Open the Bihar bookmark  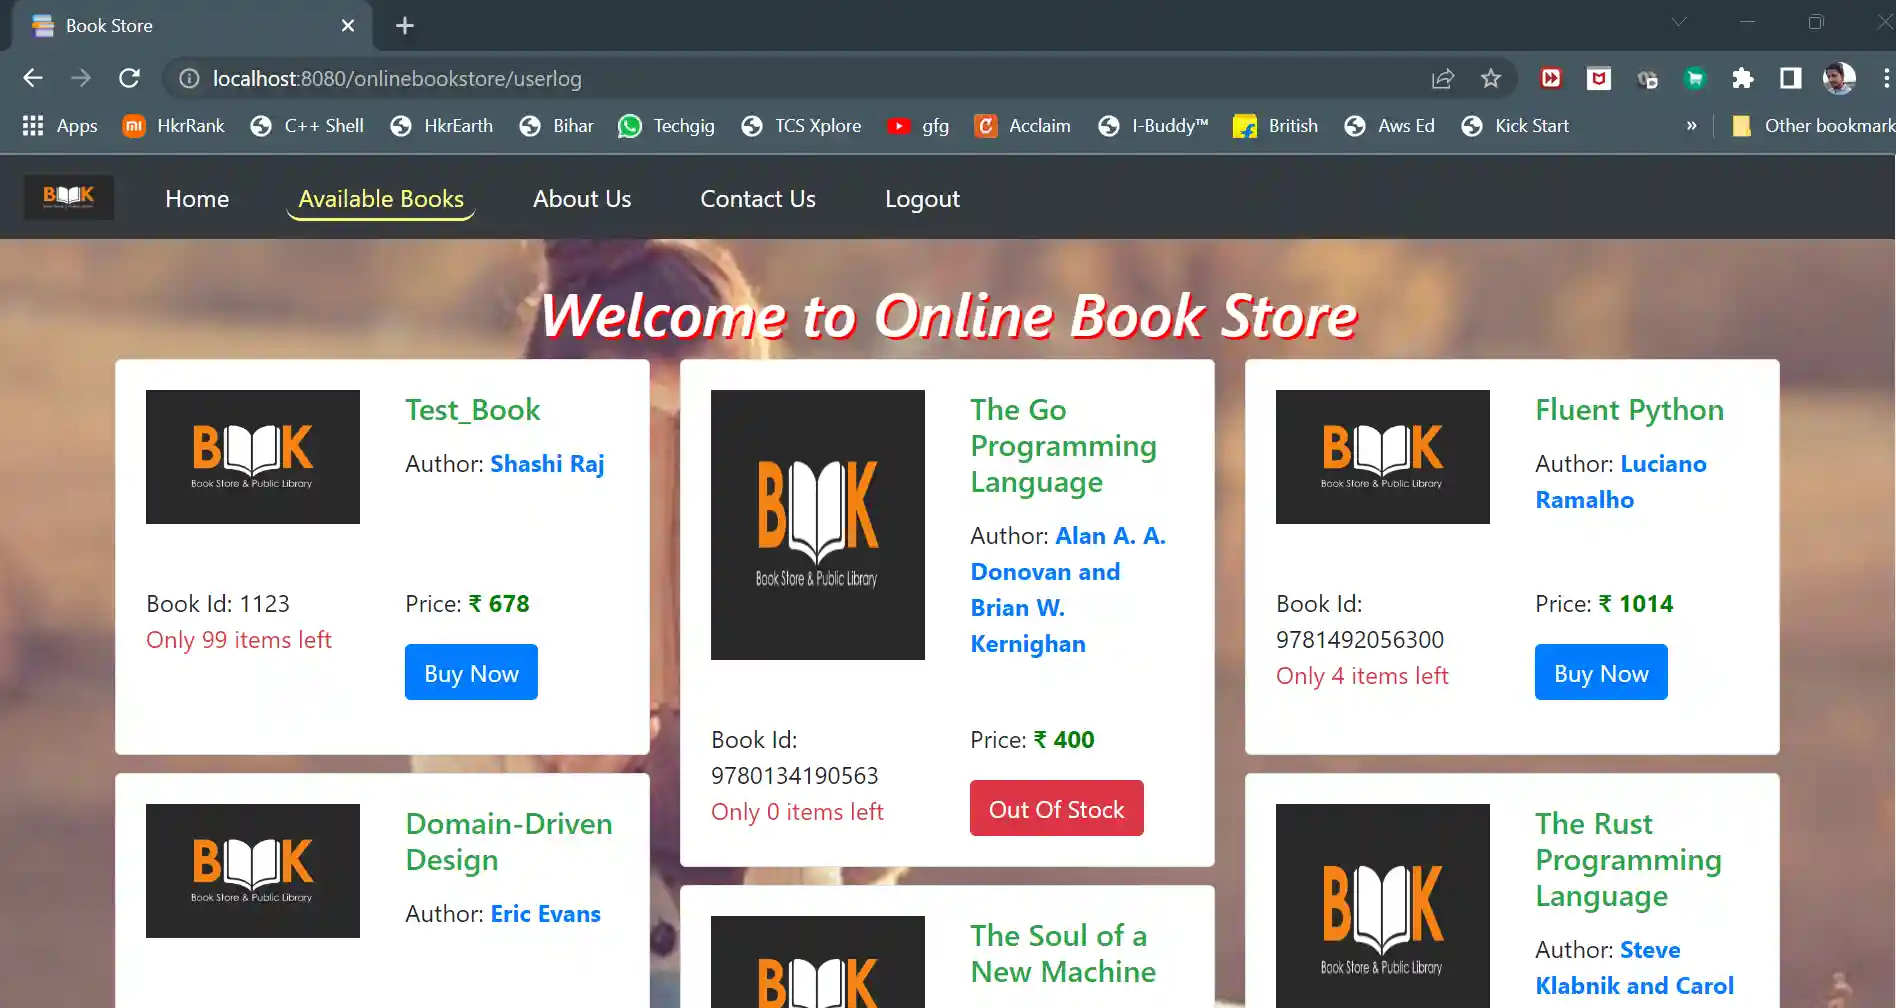(x=557, y=126)
